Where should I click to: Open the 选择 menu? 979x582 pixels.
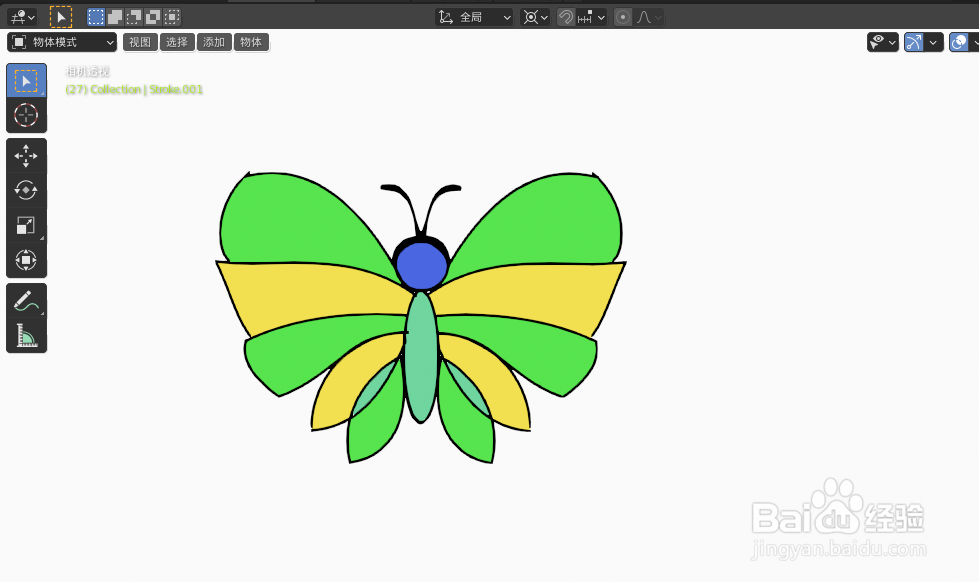177,42
